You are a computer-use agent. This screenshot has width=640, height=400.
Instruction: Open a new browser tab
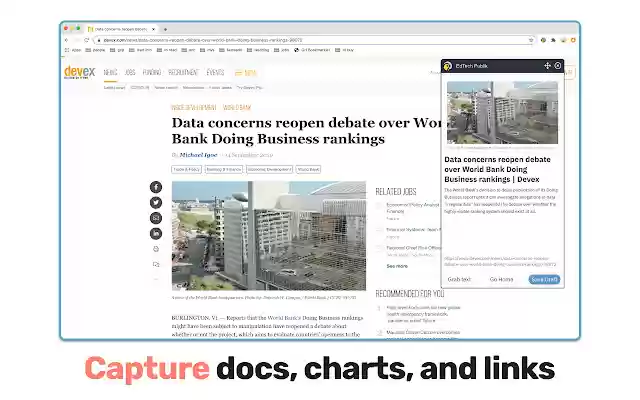(165, 29)
